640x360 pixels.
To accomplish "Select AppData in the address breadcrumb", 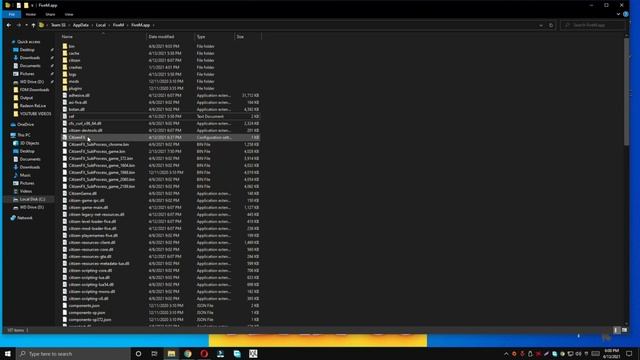I will pyautogui.click(x=81, y=25).
